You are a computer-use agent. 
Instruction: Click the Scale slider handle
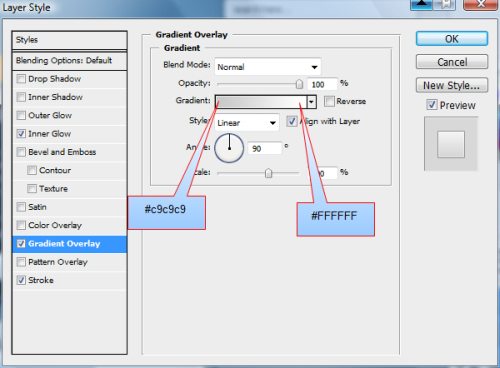pyautogui.click(x=268, y=173)
